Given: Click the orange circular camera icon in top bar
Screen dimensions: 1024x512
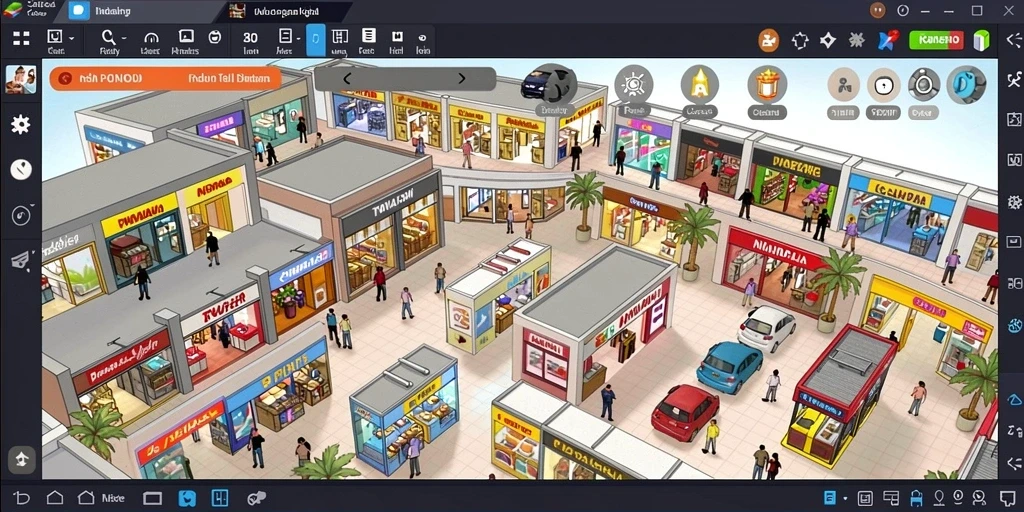Looking at the screenshot, I should tap(769, 40).
